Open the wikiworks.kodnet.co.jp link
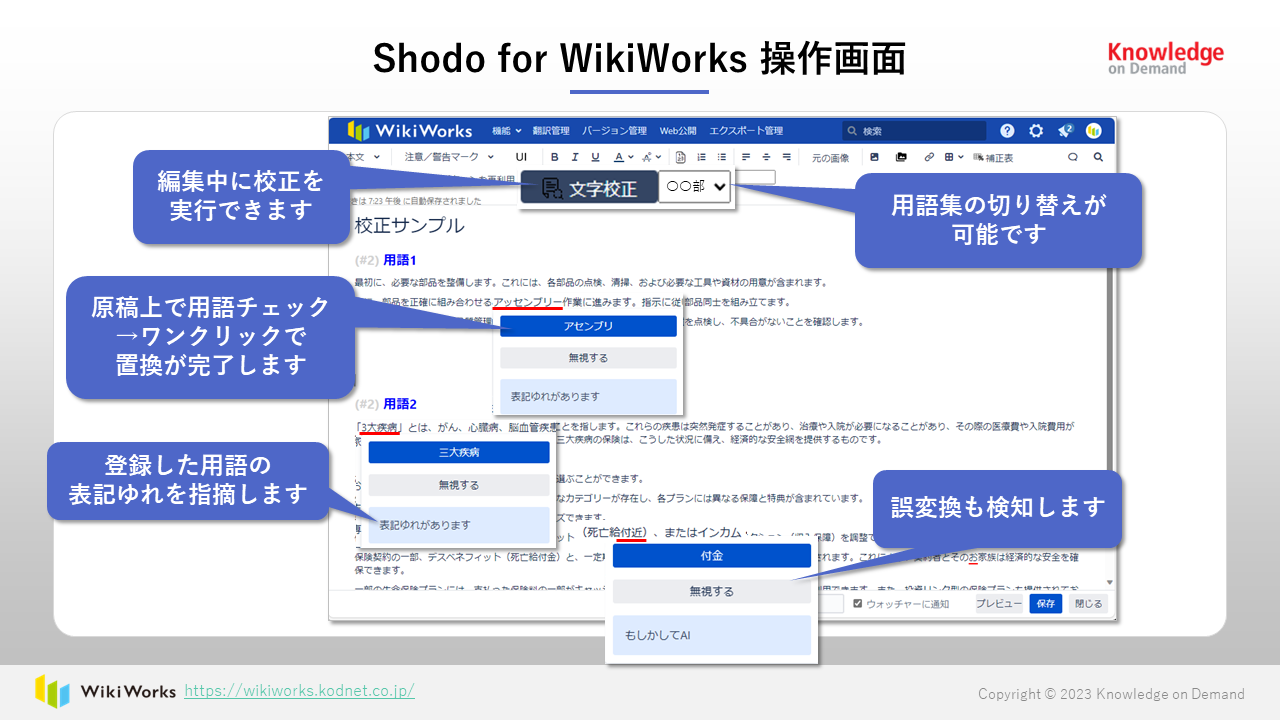The image size is (1280, 720). click(299, 691)
